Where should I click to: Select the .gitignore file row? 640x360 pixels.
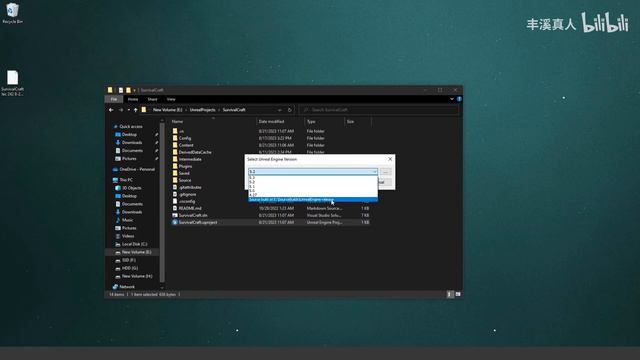click(x=271, y=194)
